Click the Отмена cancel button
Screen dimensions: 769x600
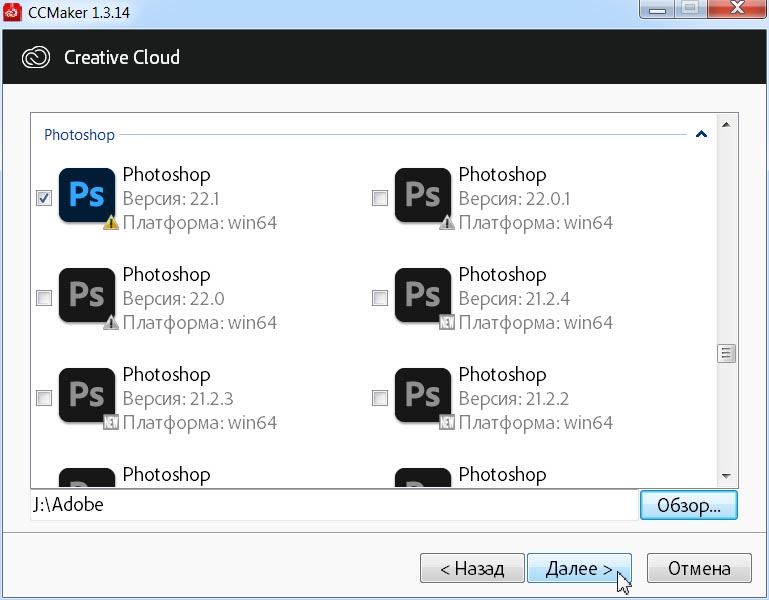(x=699, y=568)
